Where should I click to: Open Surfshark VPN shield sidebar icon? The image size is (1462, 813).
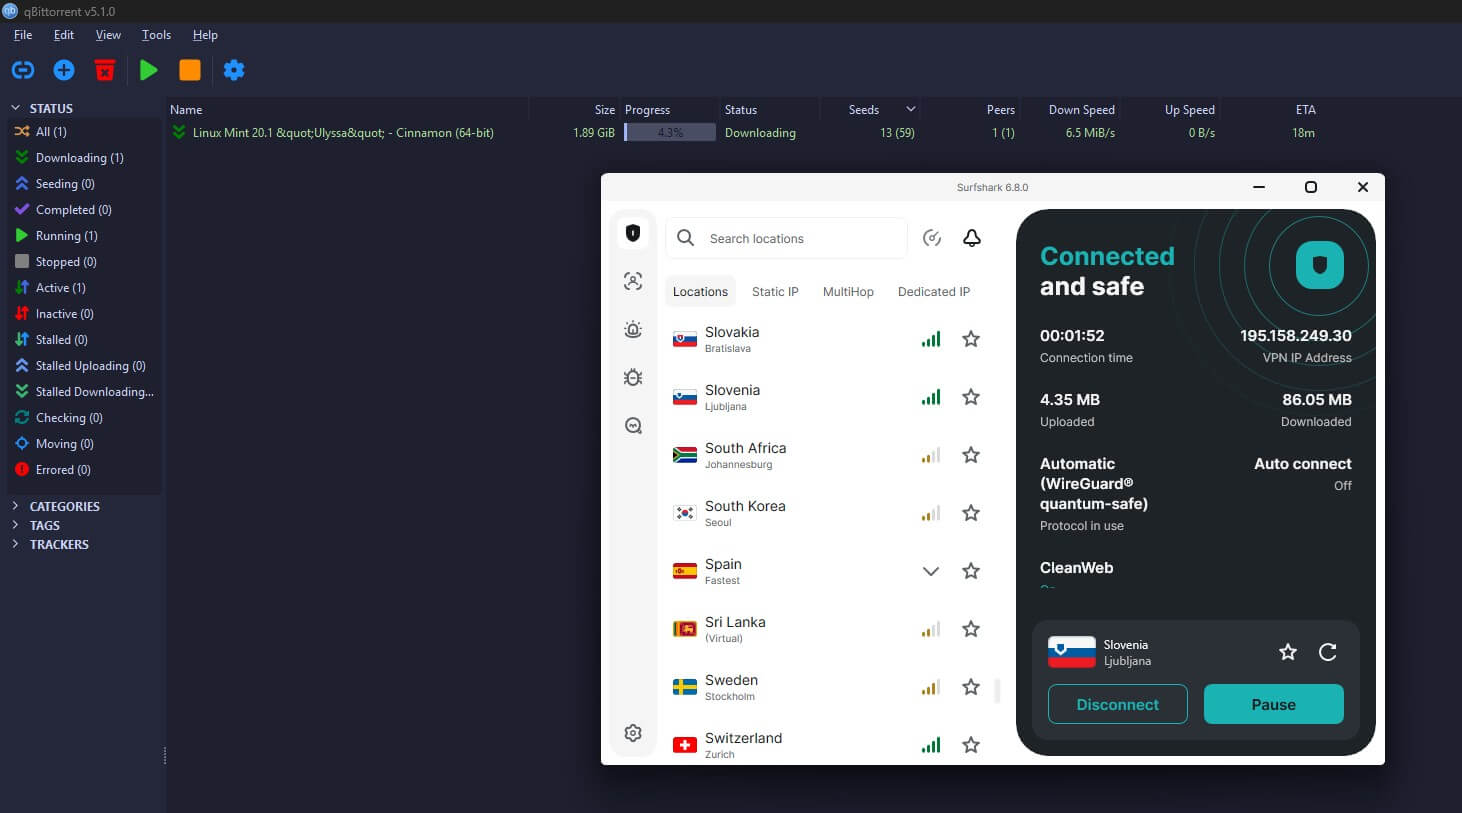point(633,233)
